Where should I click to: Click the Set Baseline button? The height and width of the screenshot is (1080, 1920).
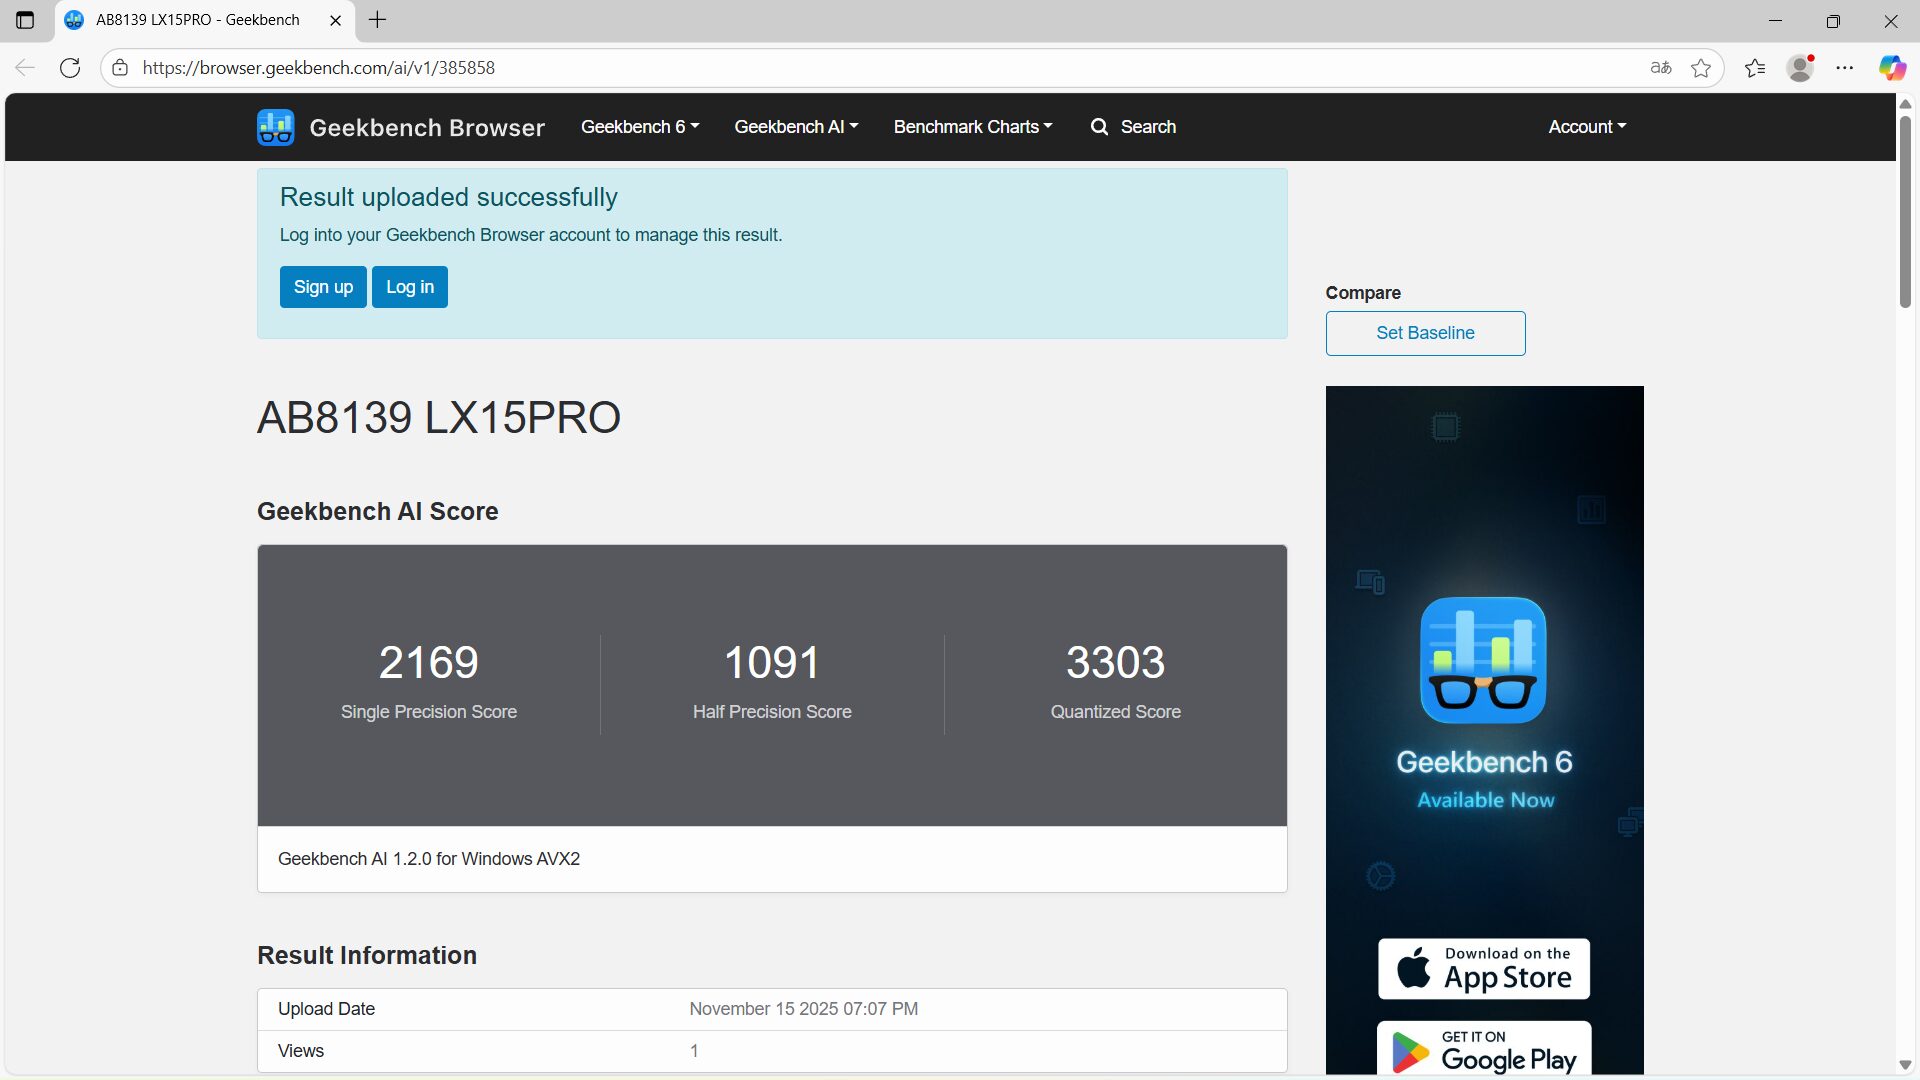[1425, 333]
